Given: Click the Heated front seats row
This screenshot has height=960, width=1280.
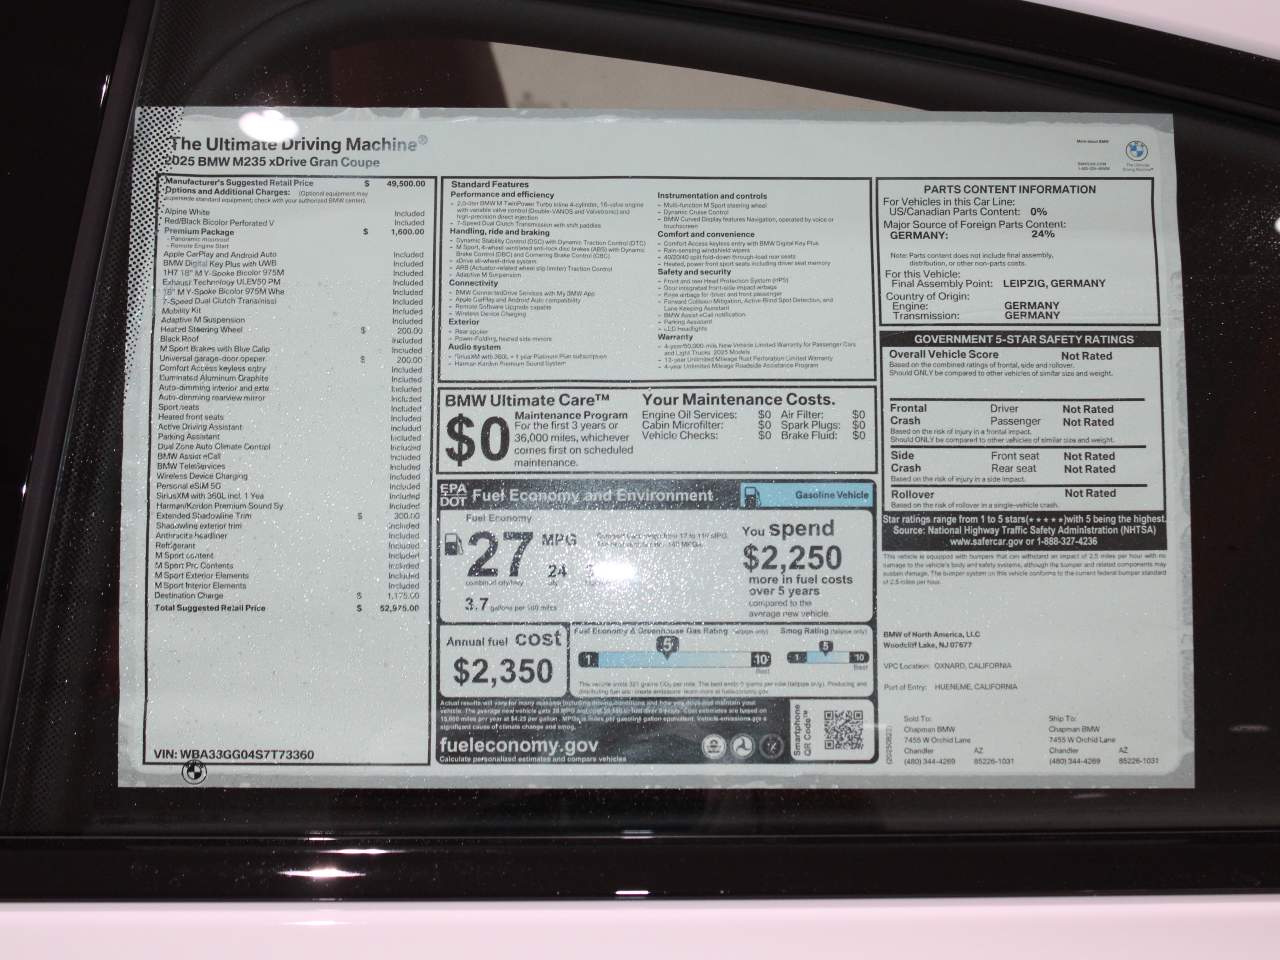Looking at the screenshot, I should (x=292, y=417).
